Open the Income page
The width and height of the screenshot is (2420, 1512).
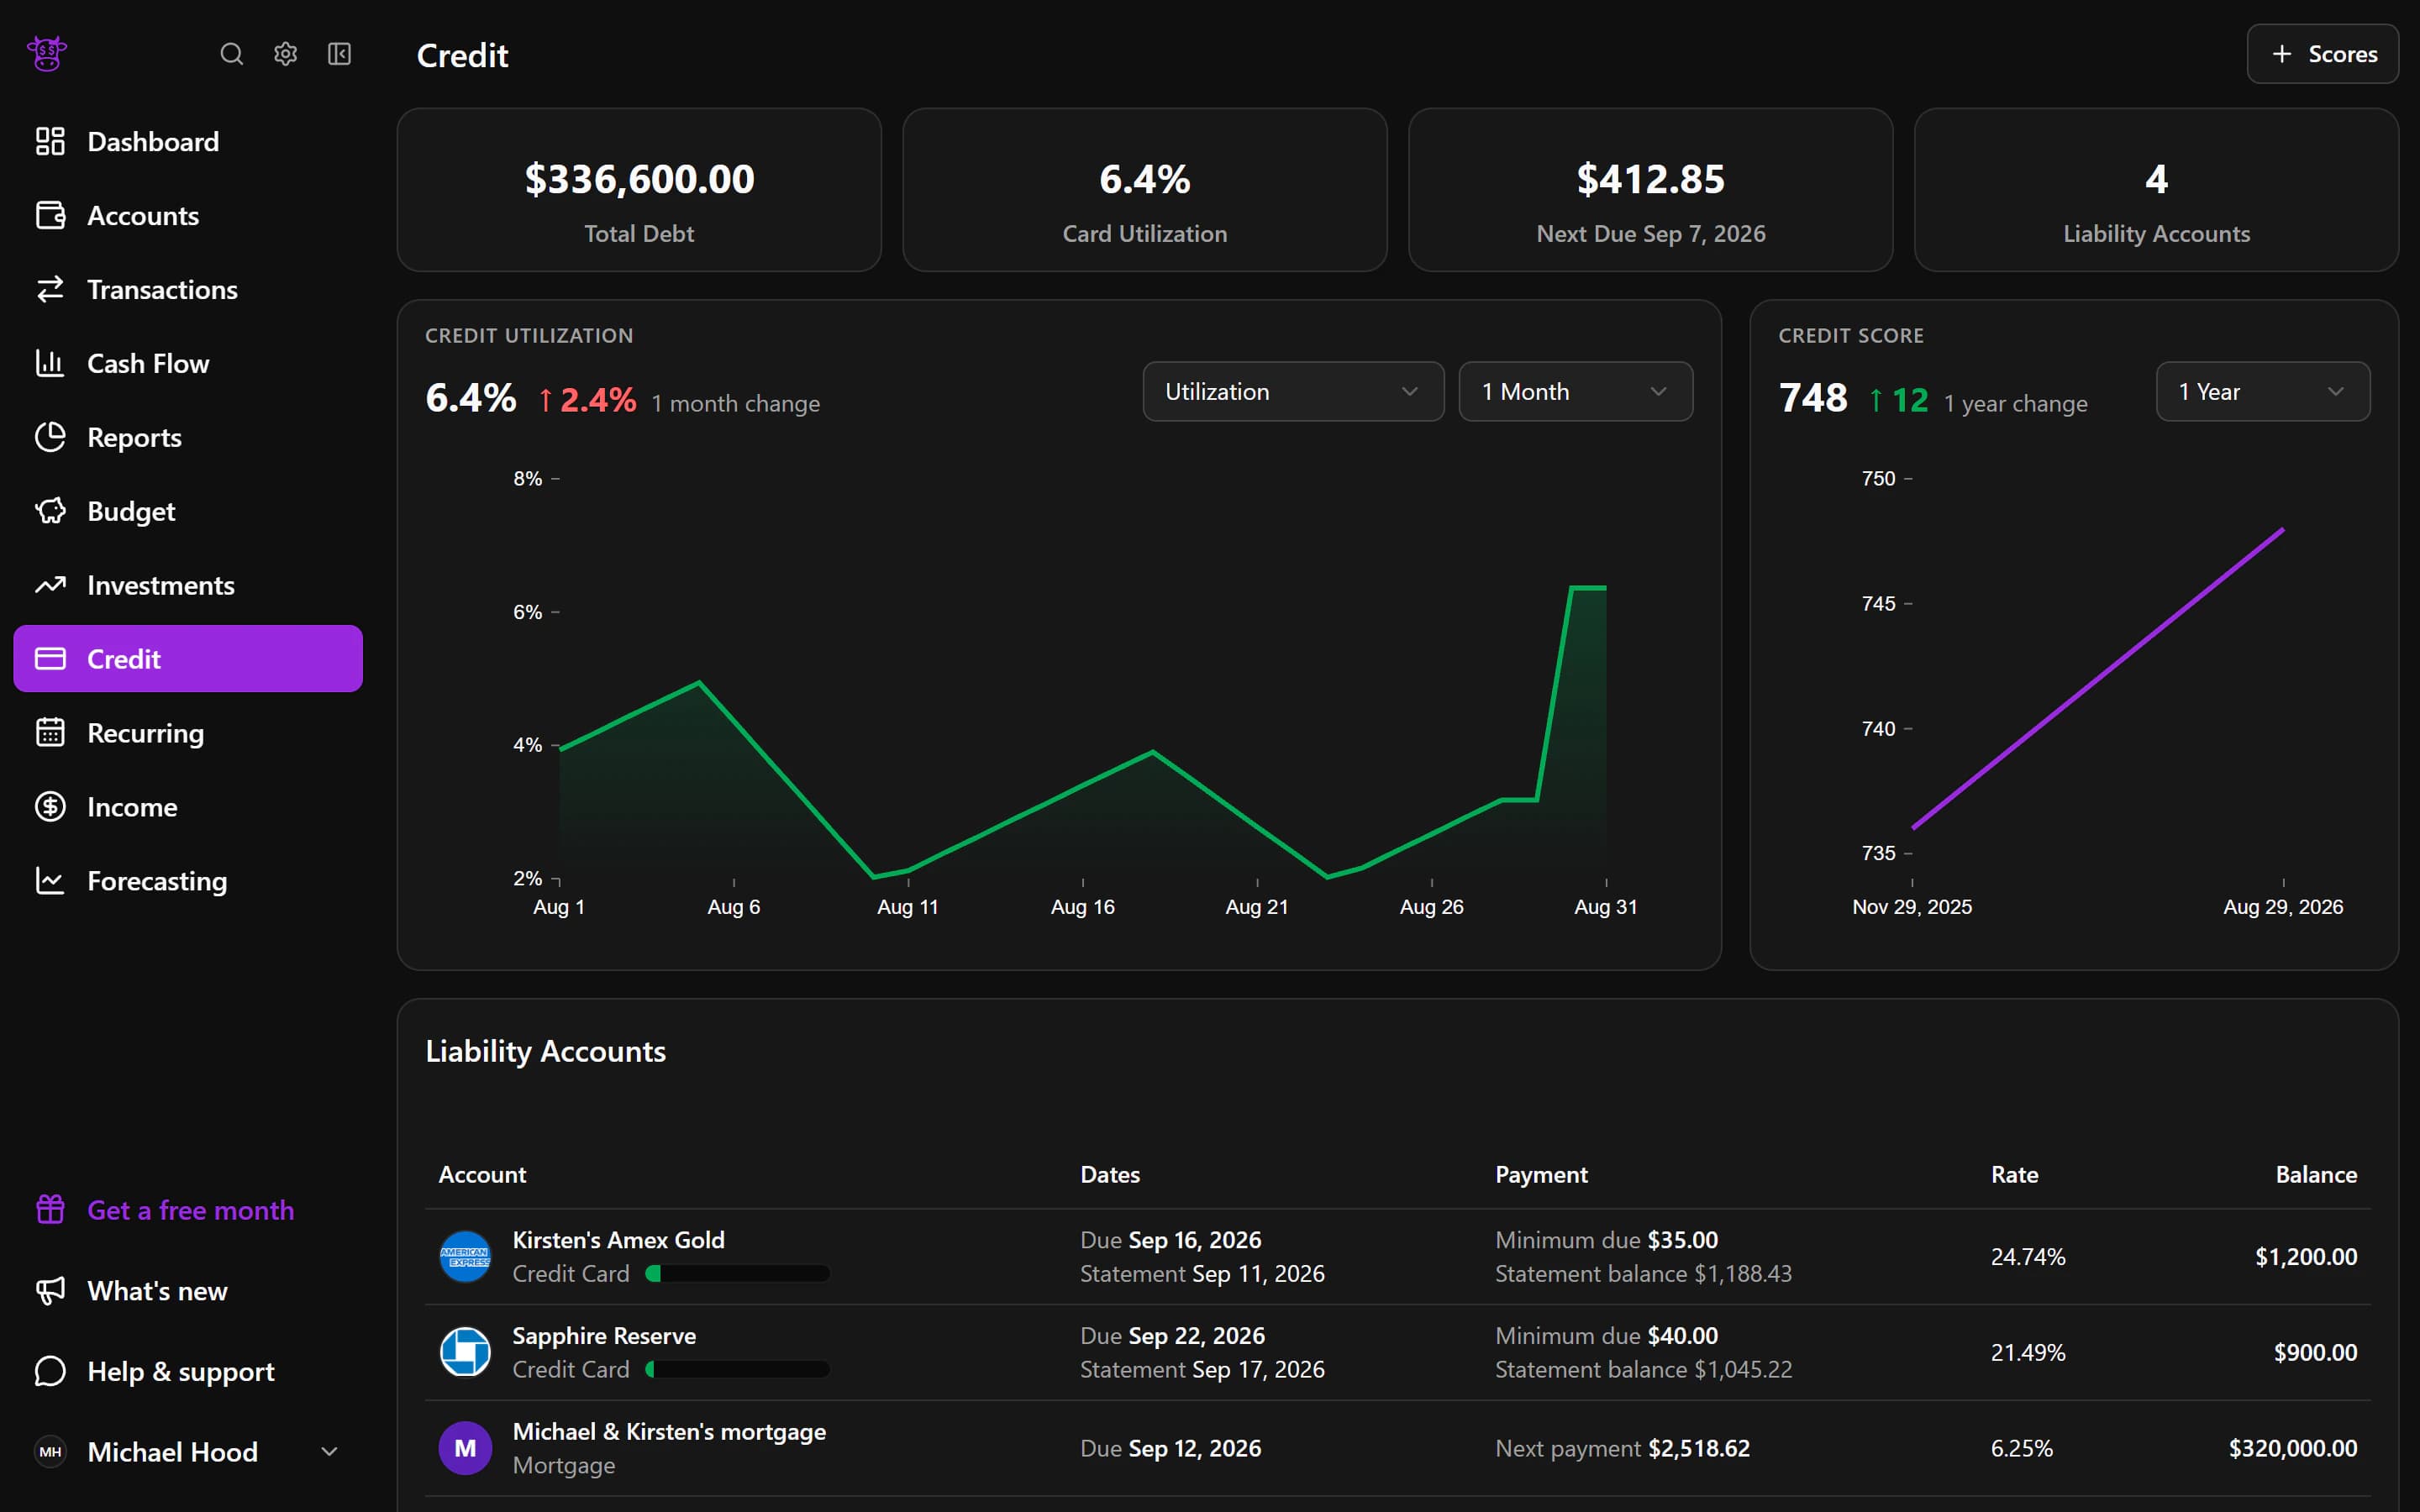(x=188, y=807)
